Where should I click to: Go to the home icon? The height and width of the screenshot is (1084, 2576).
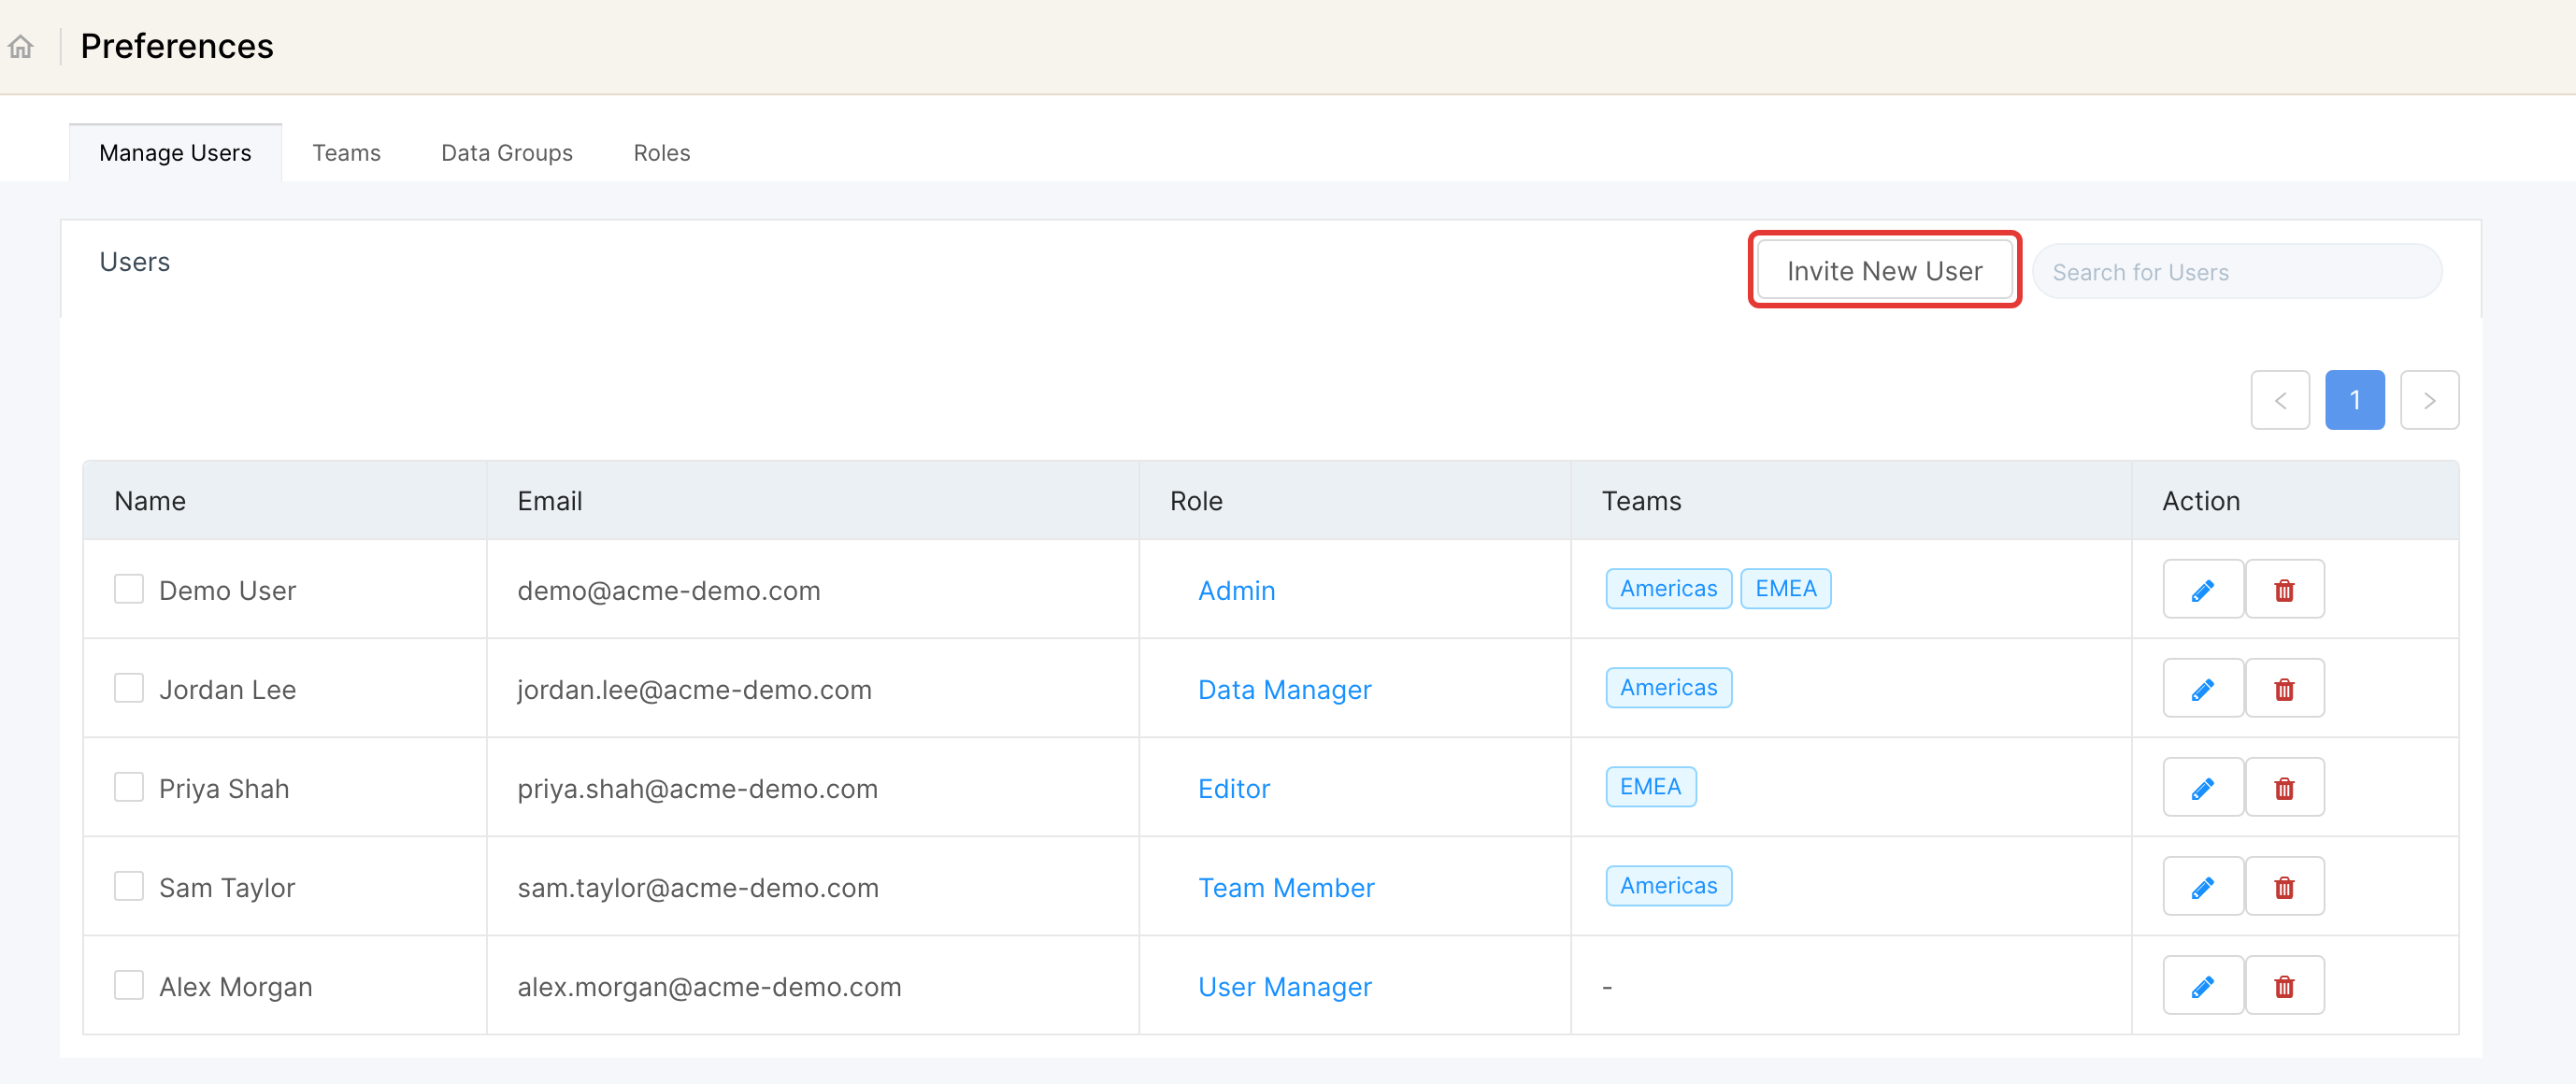[x=21, y=47]
